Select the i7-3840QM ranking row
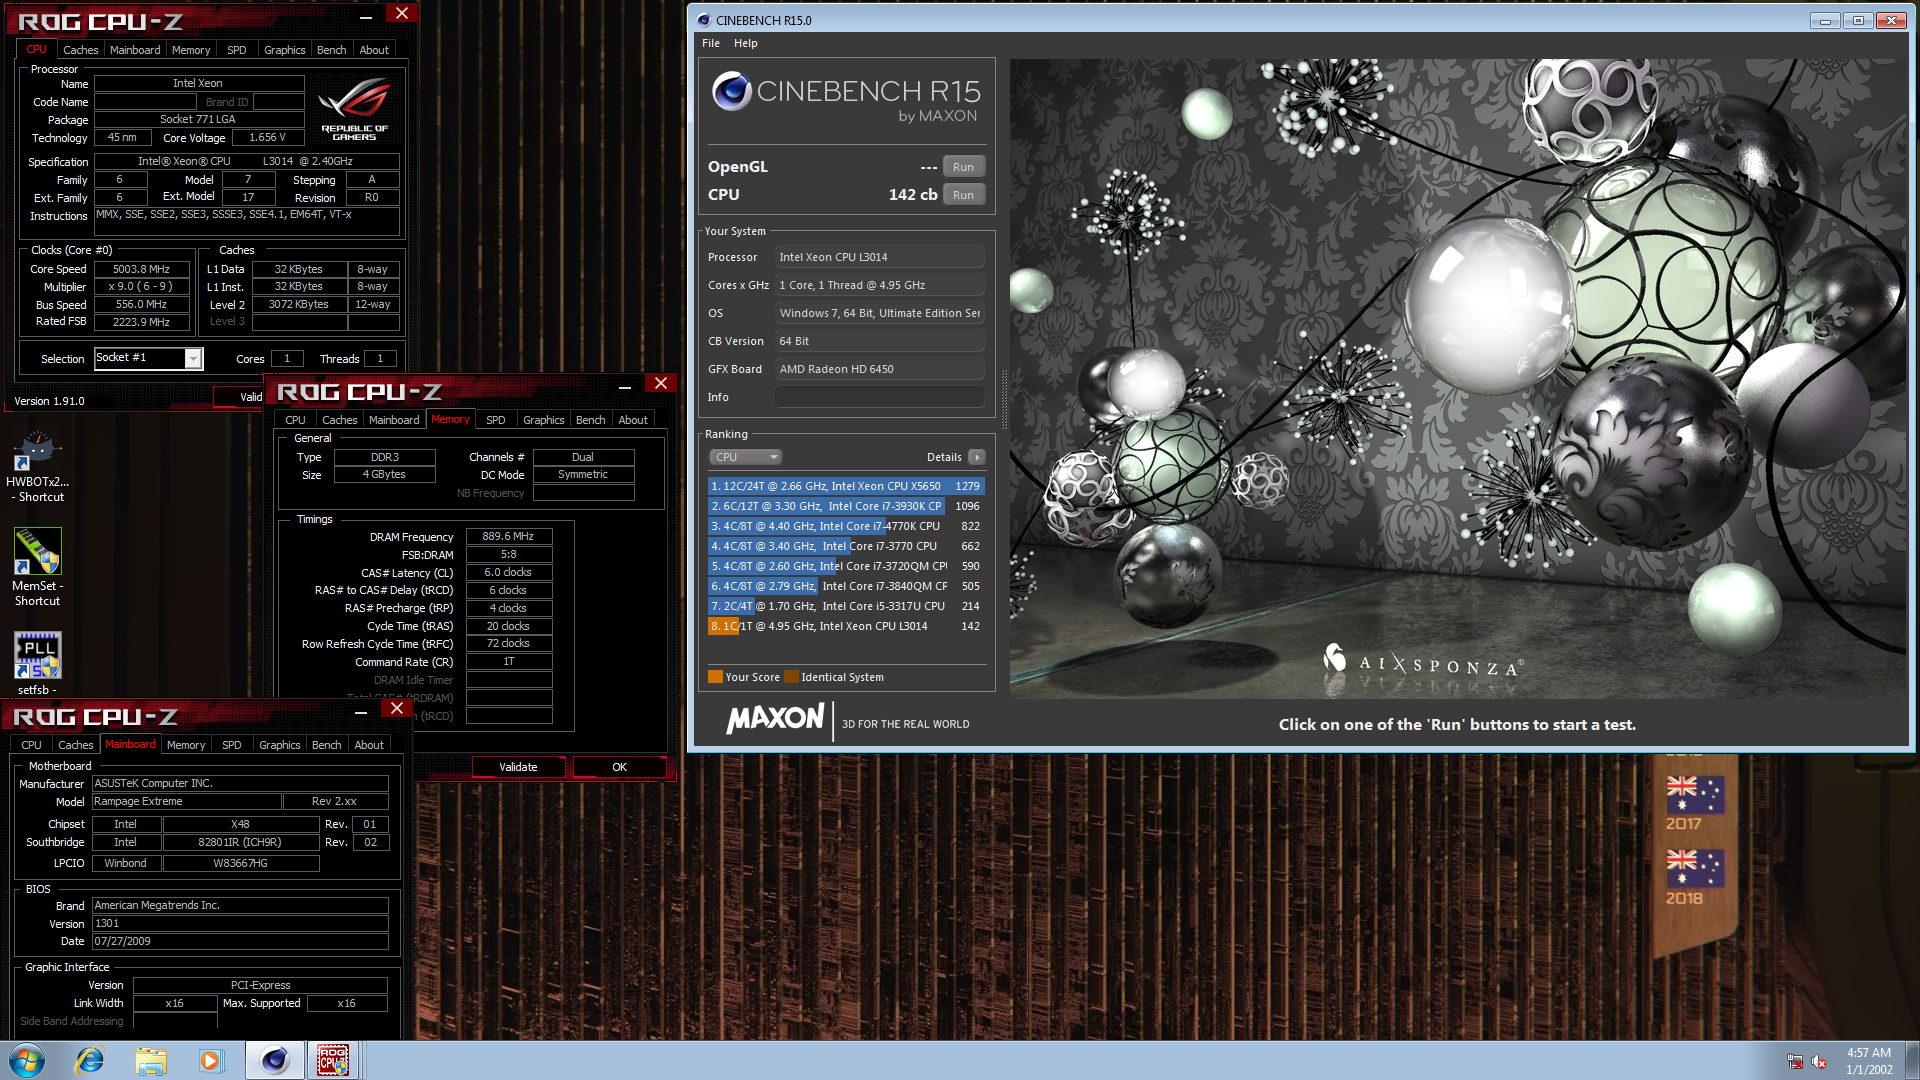This screenshot has height=1080, width=1920. pos(846,586)
